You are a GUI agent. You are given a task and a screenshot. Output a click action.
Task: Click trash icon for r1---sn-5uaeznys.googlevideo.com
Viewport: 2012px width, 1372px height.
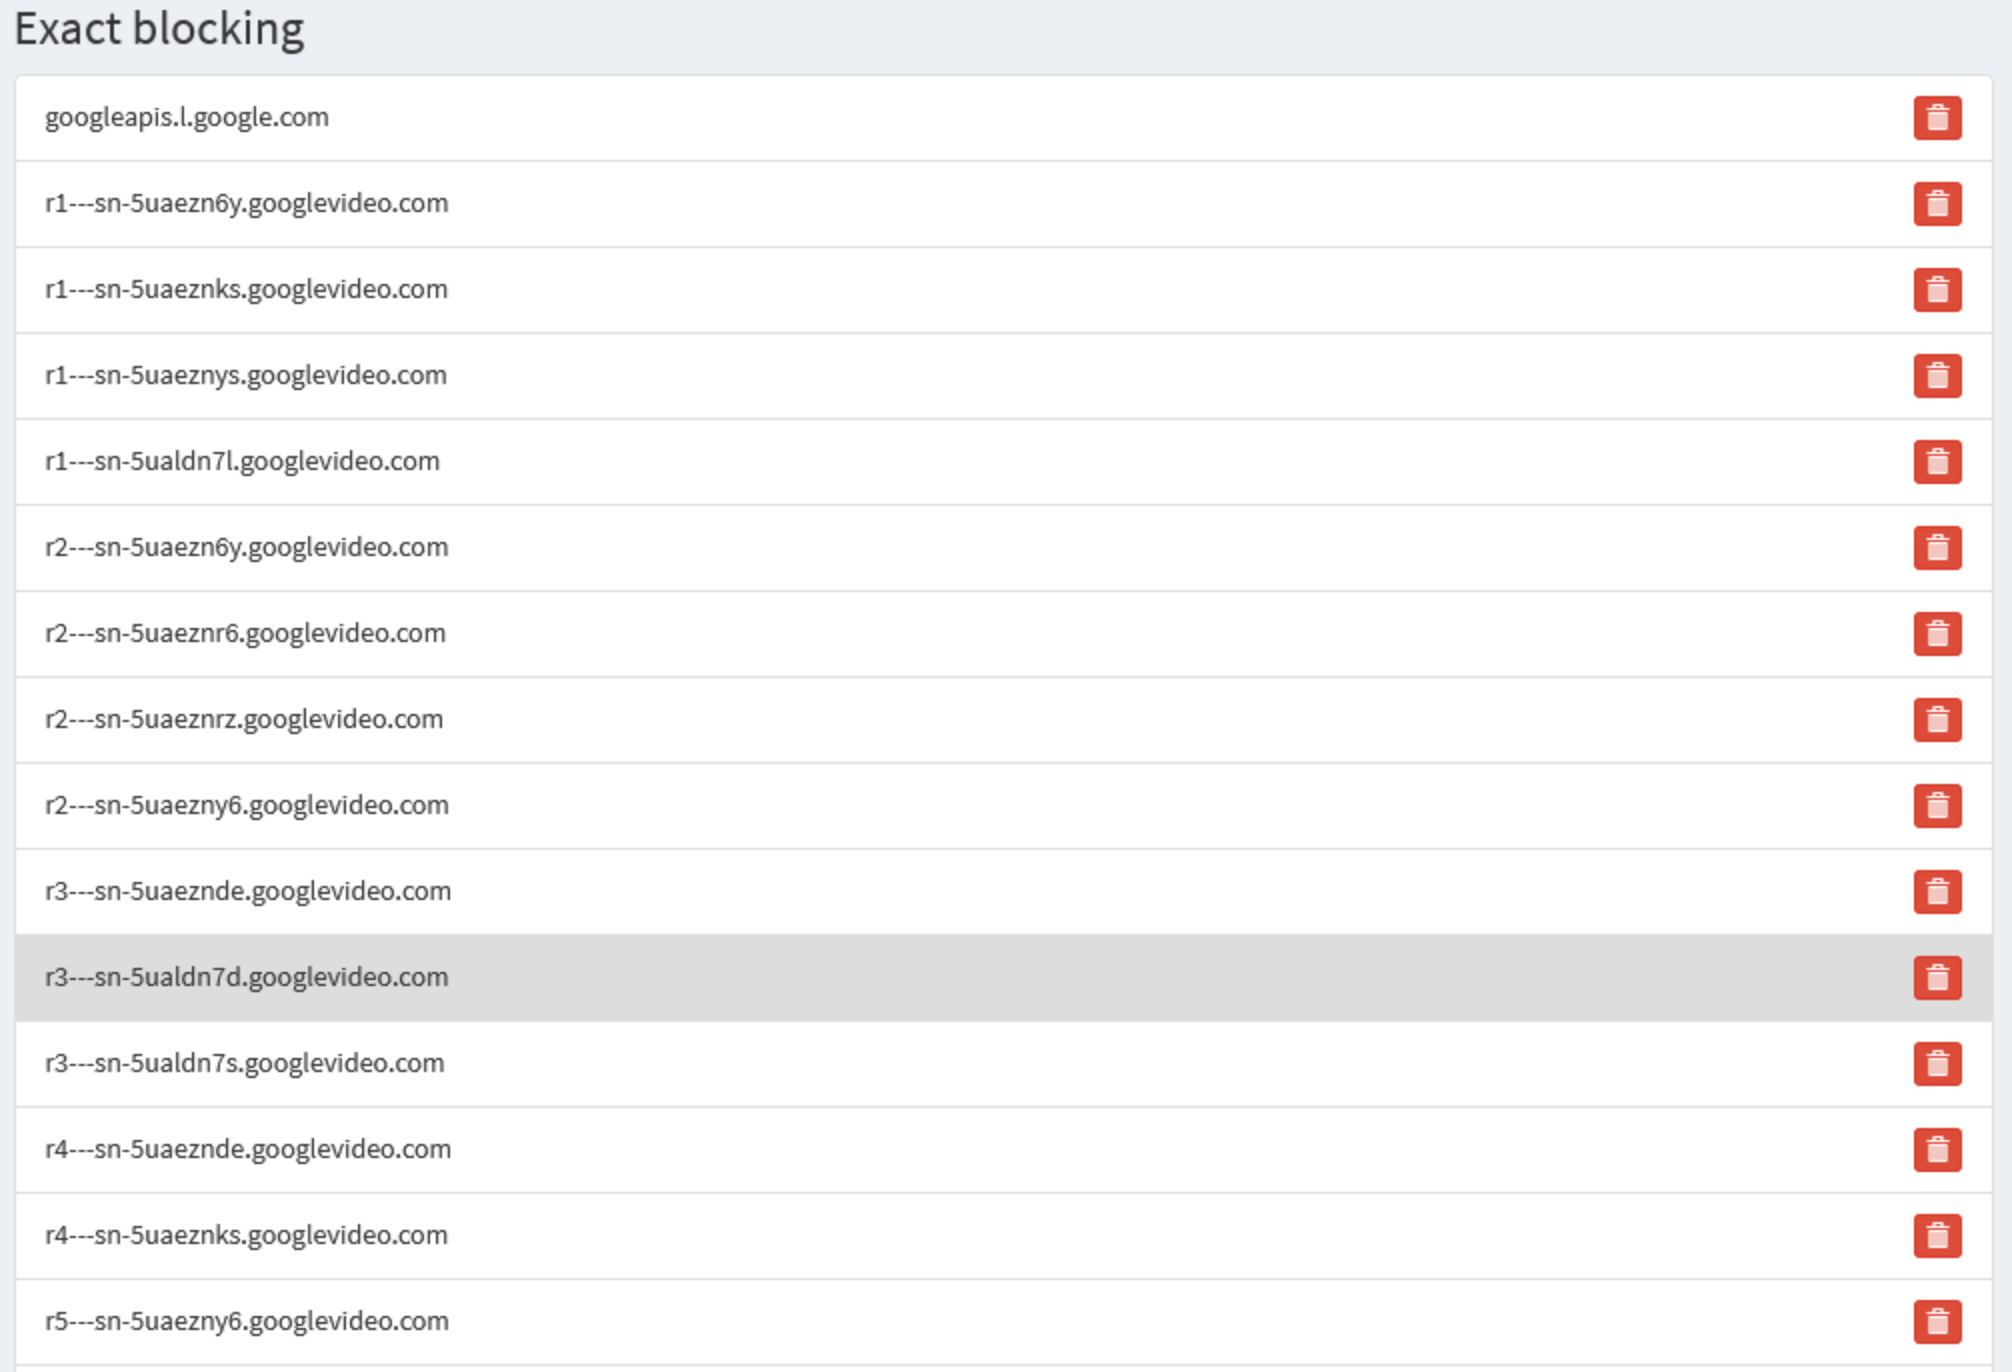pos(1937,376)
